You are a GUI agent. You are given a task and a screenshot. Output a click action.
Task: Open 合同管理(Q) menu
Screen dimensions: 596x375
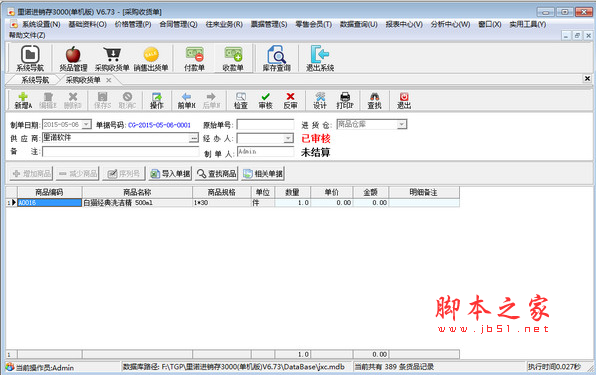(x=178, y=24)
